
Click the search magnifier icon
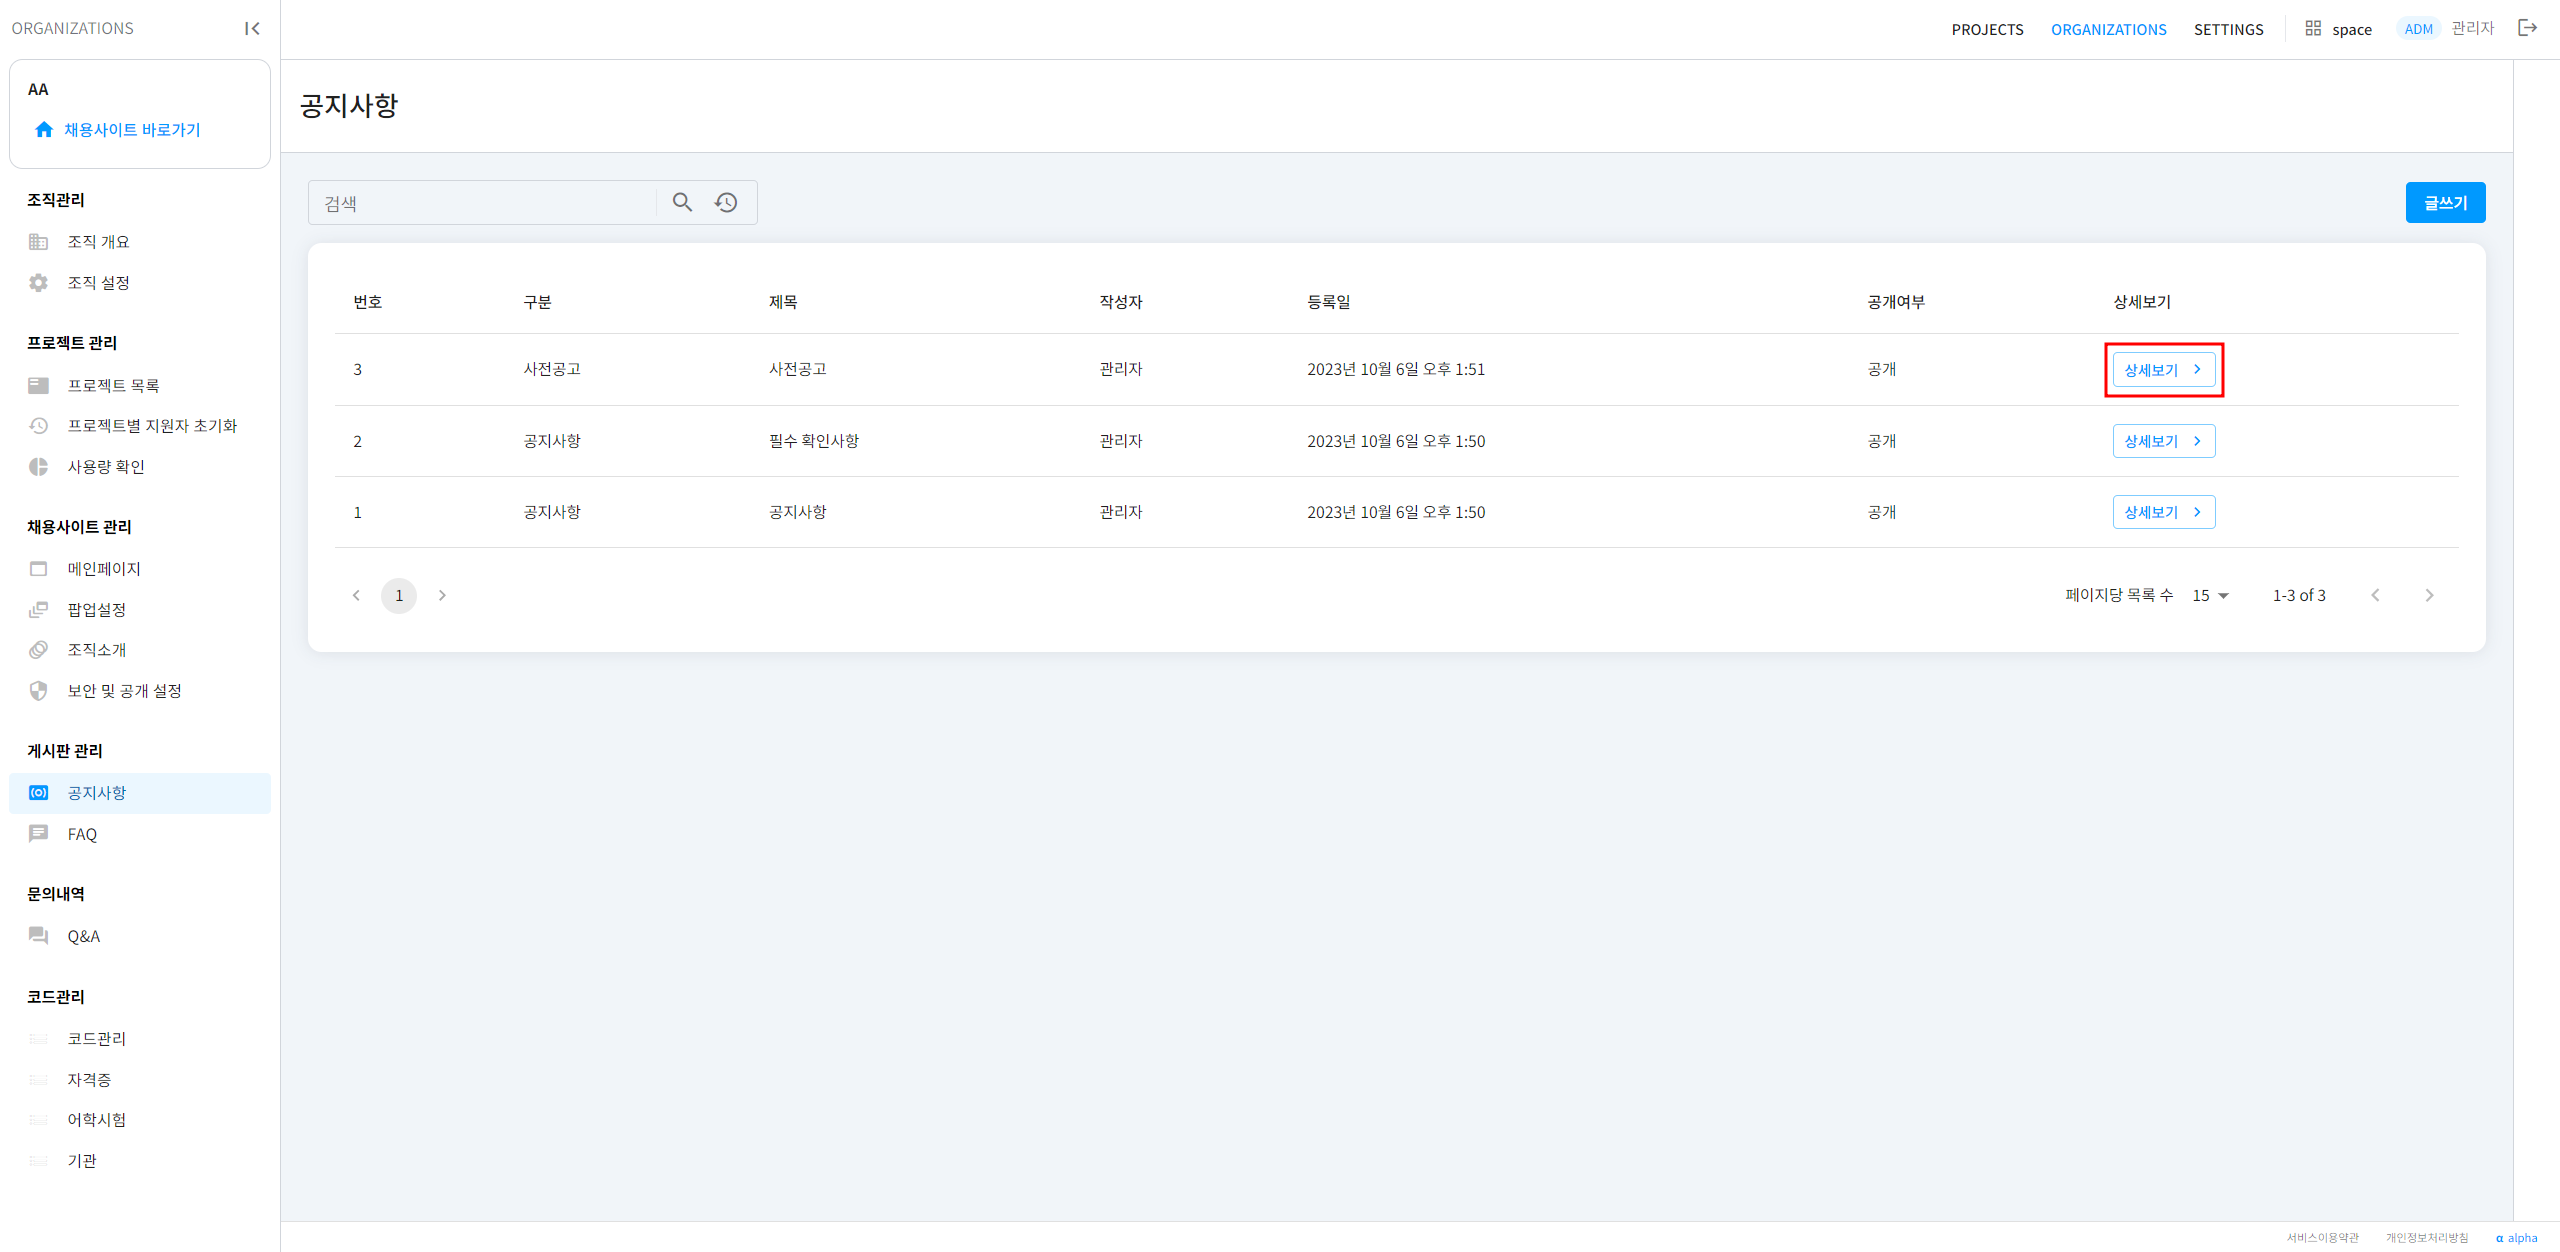(x=682, y=202)
